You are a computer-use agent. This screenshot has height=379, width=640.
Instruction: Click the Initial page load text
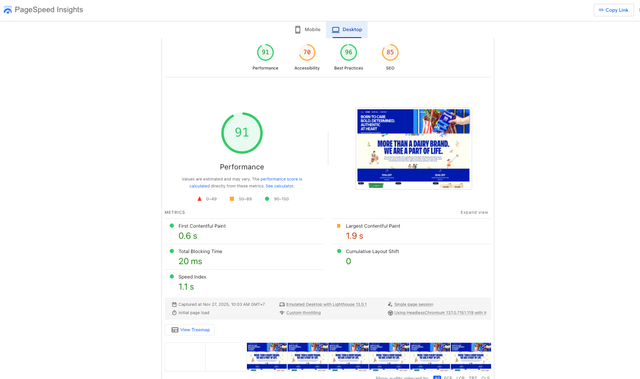[194, 313]
